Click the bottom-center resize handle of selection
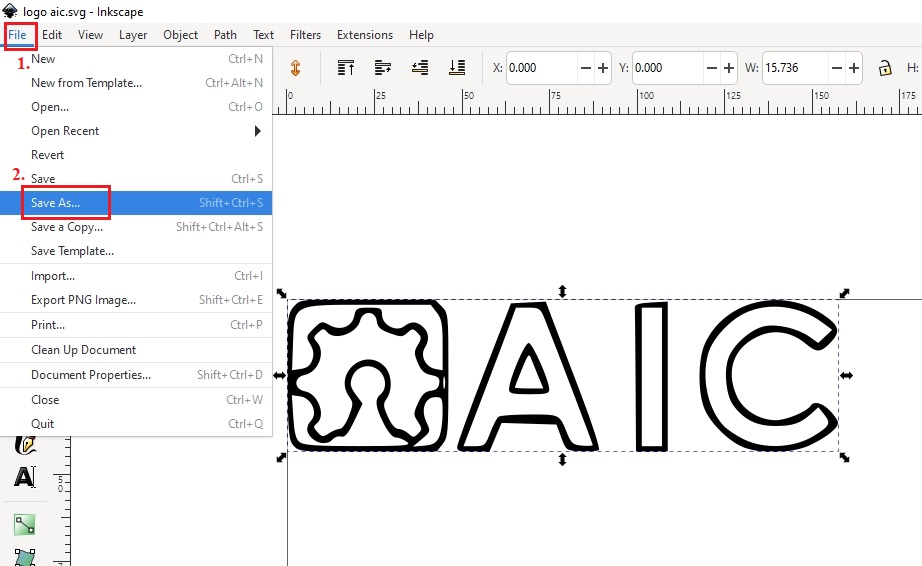This screenshot has width=922, height=566. click(x=562, y=459)
